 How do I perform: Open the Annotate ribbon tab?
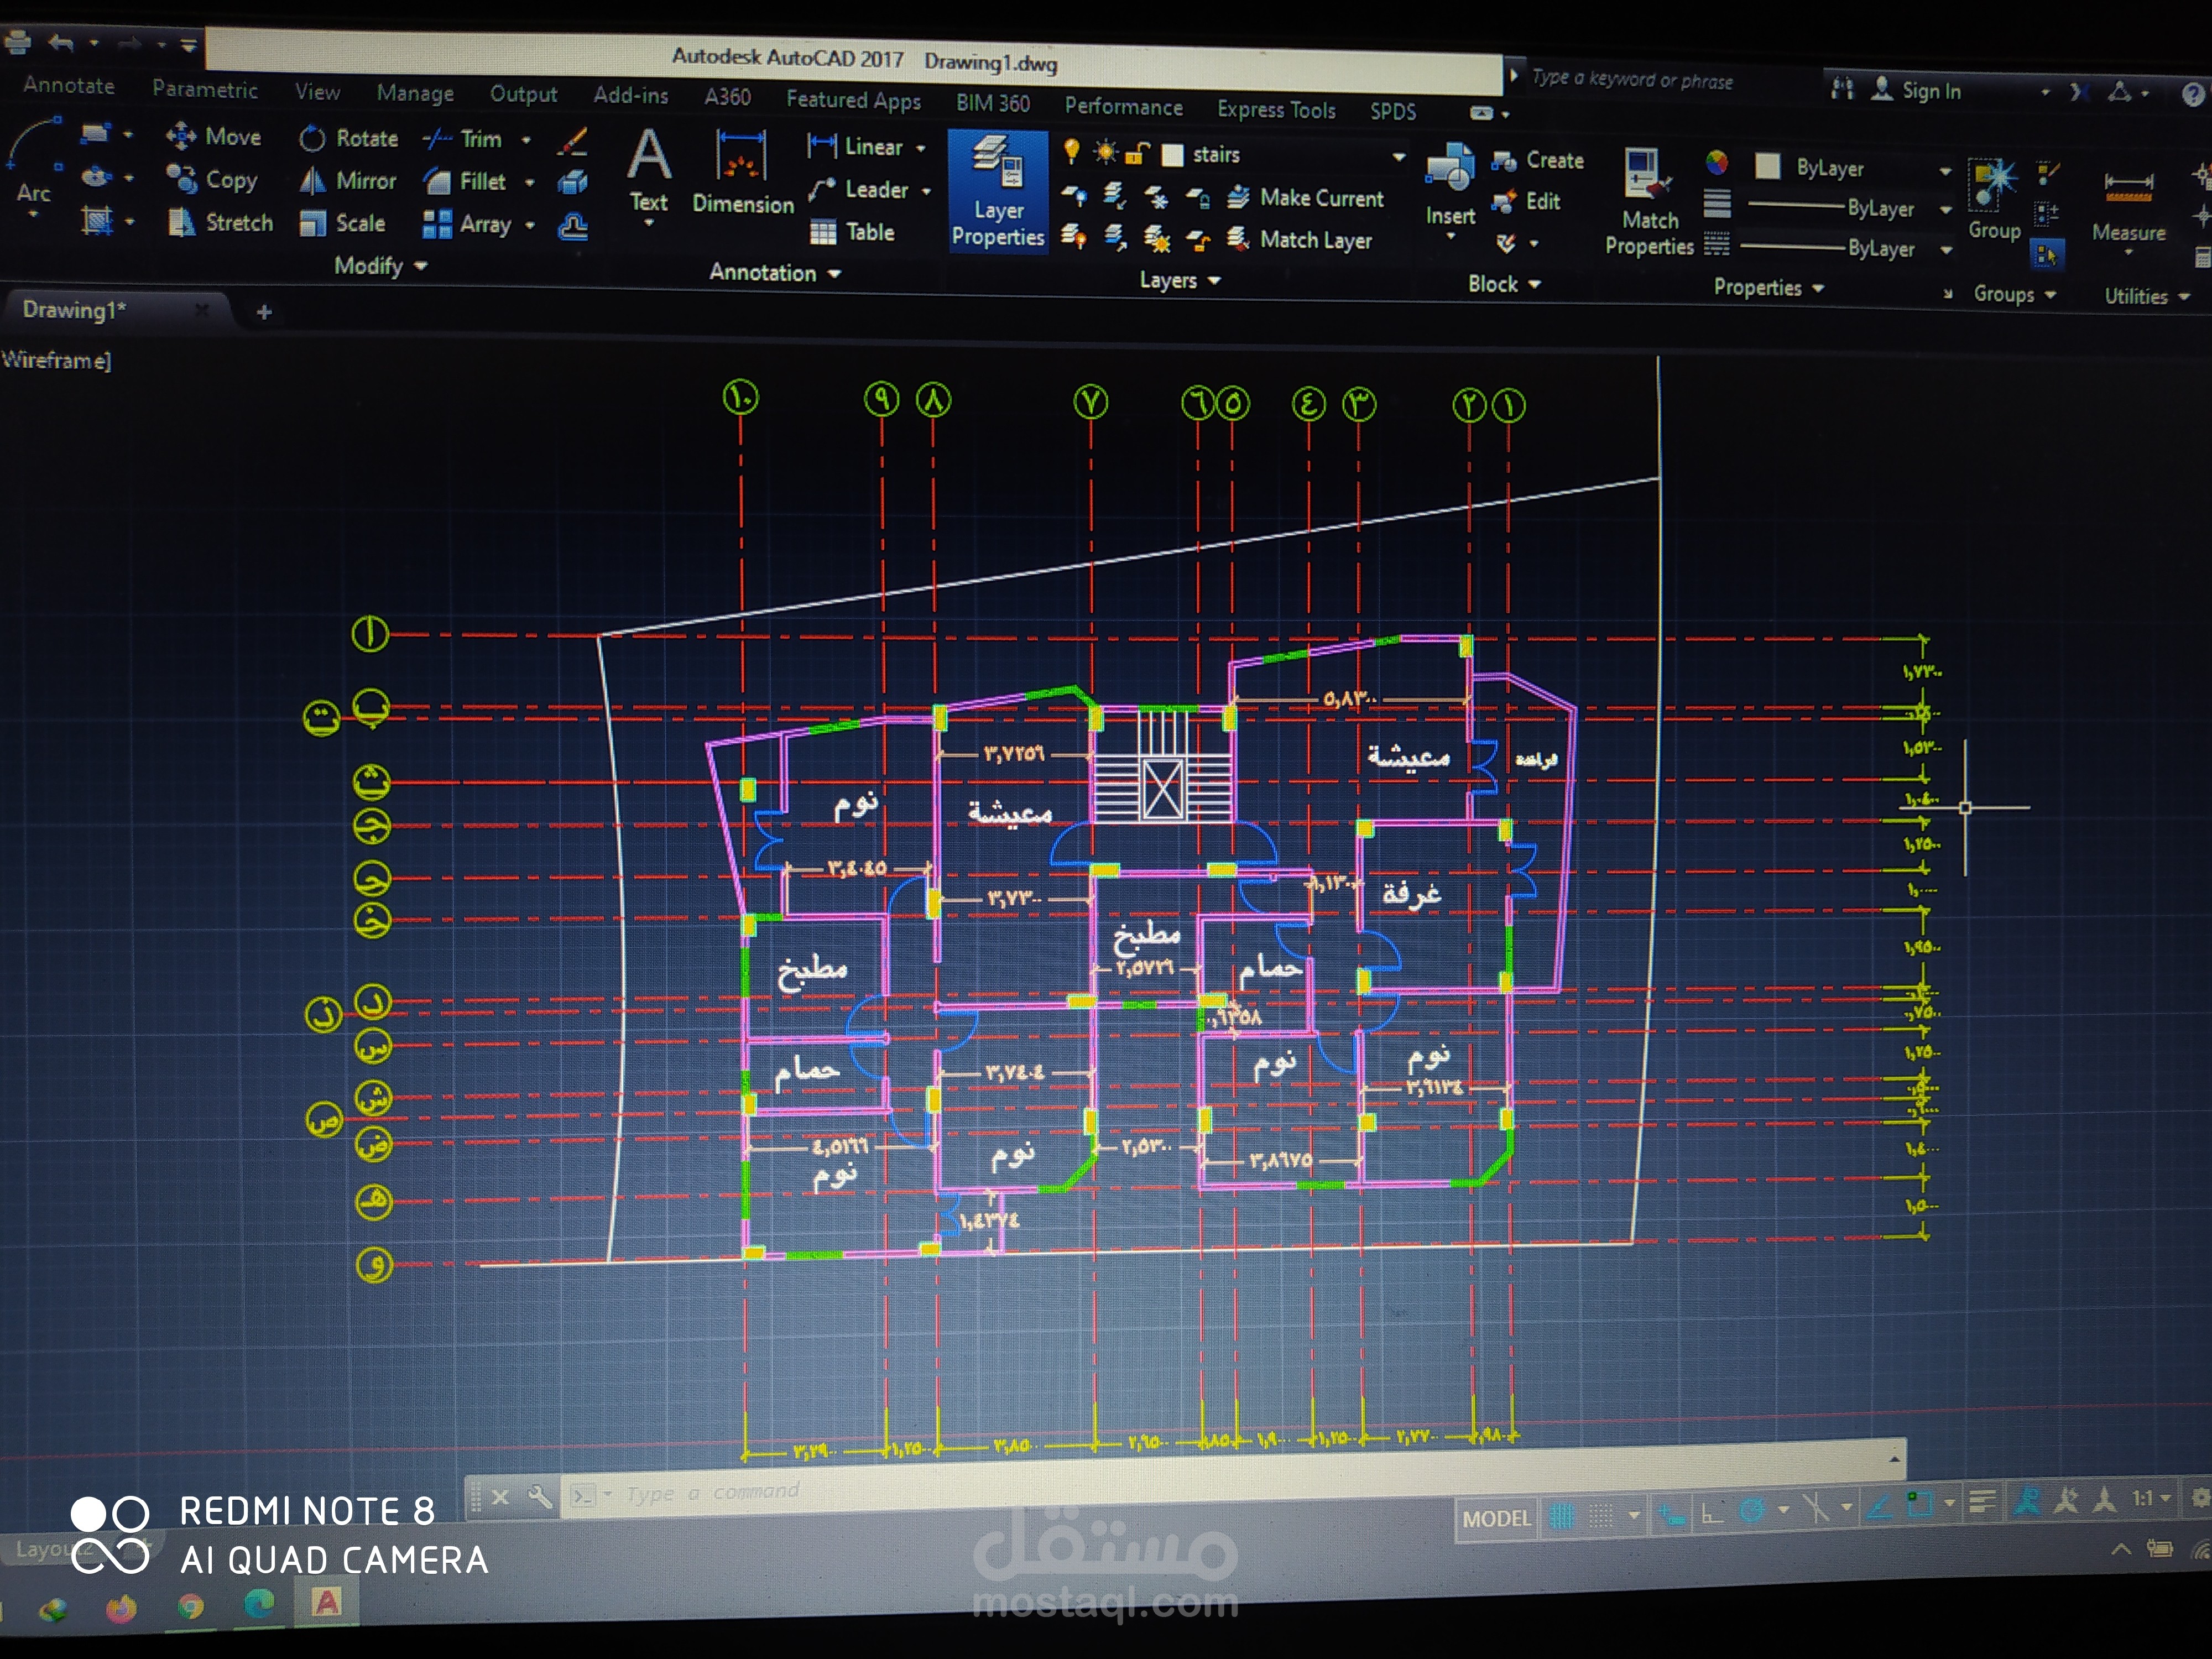pos(69,86)
